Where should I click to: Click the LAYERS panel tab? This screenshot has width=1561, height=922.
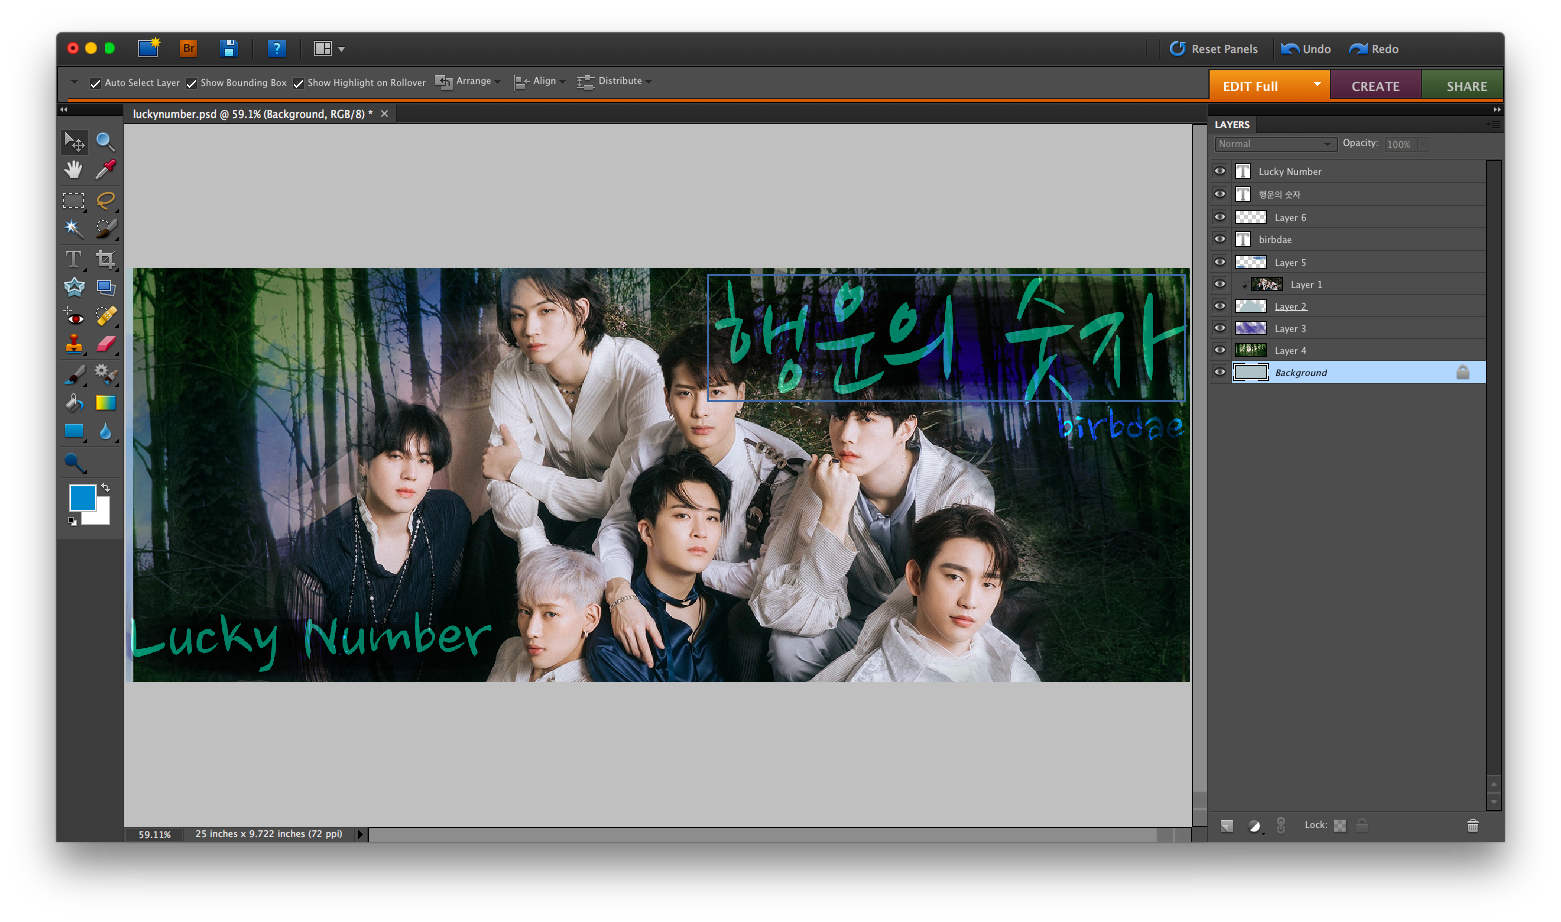coord(1232,125)
